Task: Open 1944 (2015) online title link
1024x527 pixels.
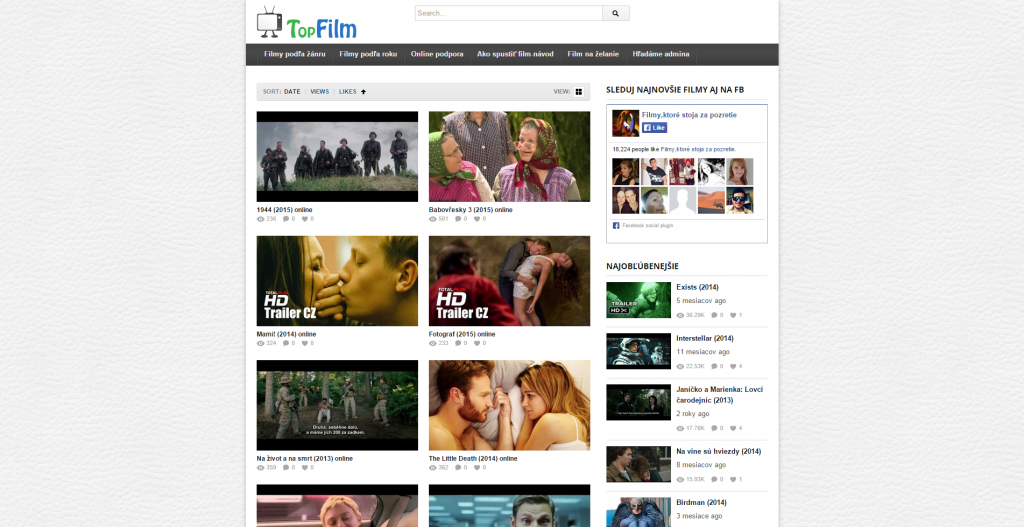Action: 284,210
